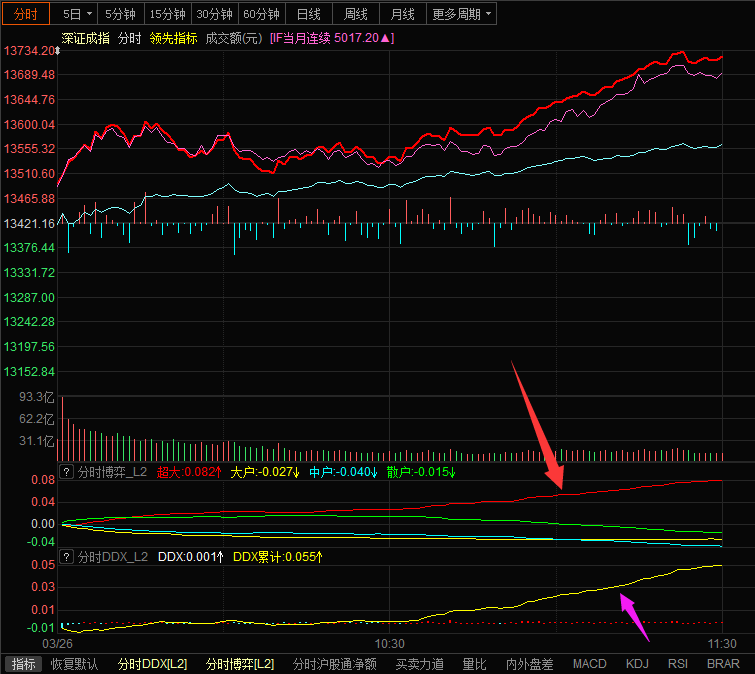The width and height of the screenshot is (755, 674).
Task: Switch to the 日线 chart period
Action: click(309, 14)
